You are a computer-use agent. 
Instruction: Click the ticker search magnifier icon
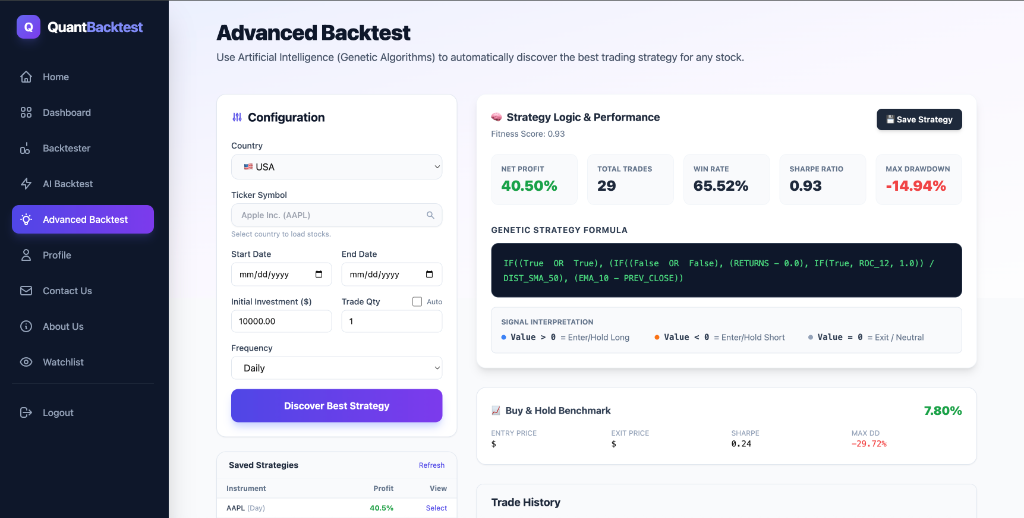[x=430, y=215]
